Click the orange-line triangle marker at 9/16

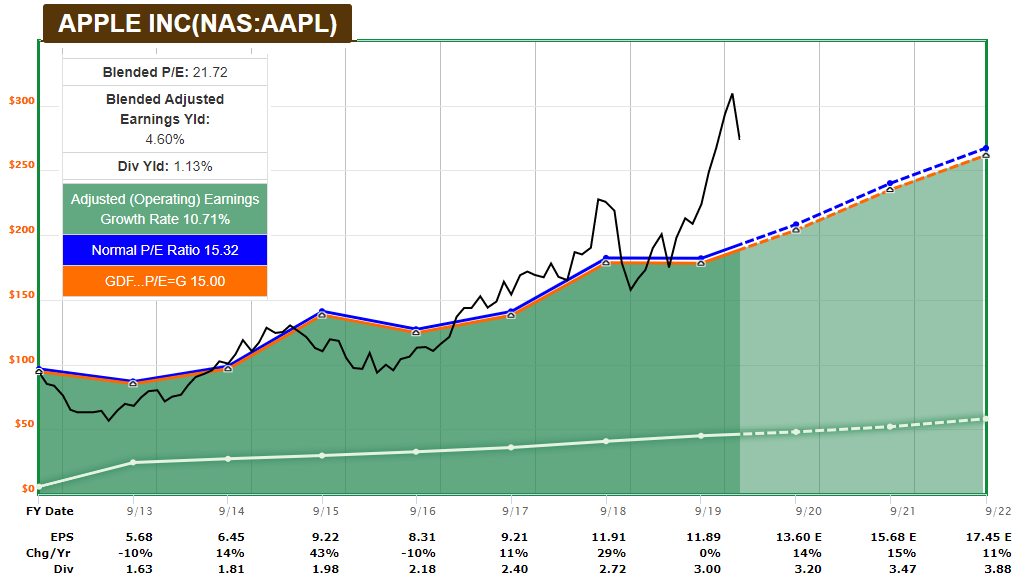[416, 332]
